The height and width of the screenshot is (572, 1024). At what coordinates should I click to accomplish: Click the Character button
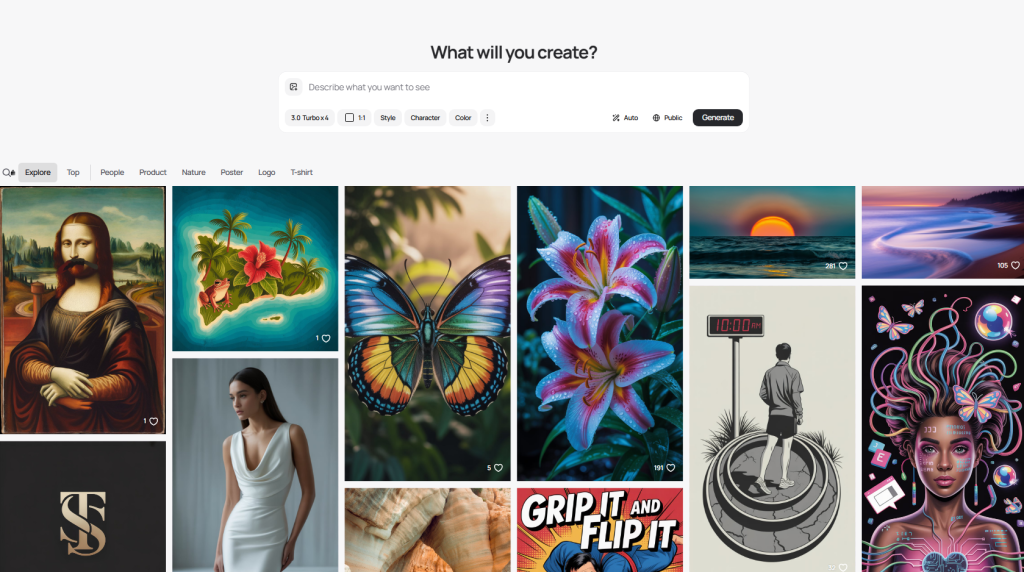[425, 118]
